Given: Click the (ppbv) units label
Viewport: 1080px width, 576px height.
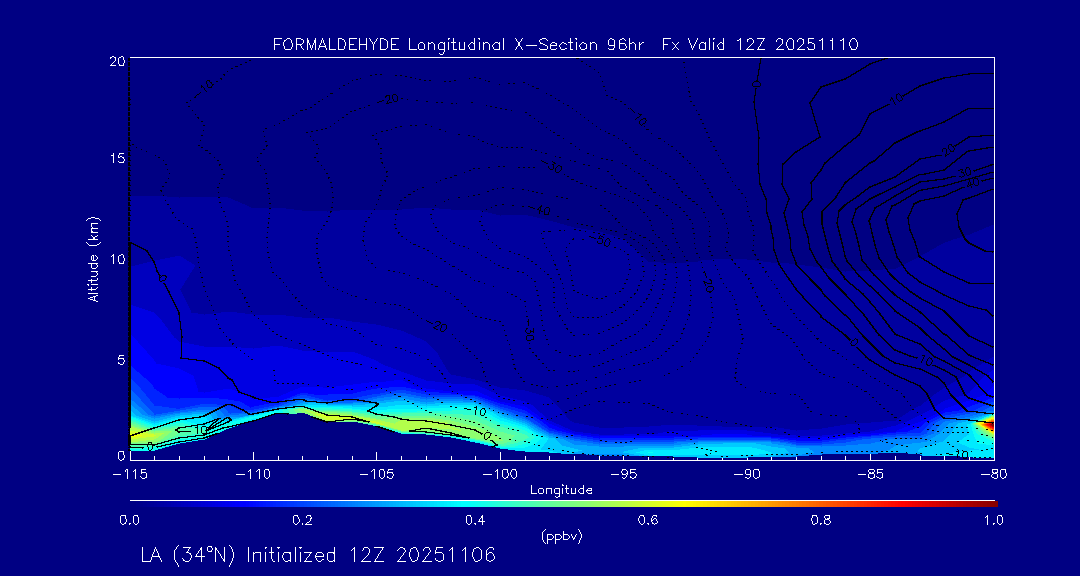Looking at the screenshot, I should click(561, 537).
